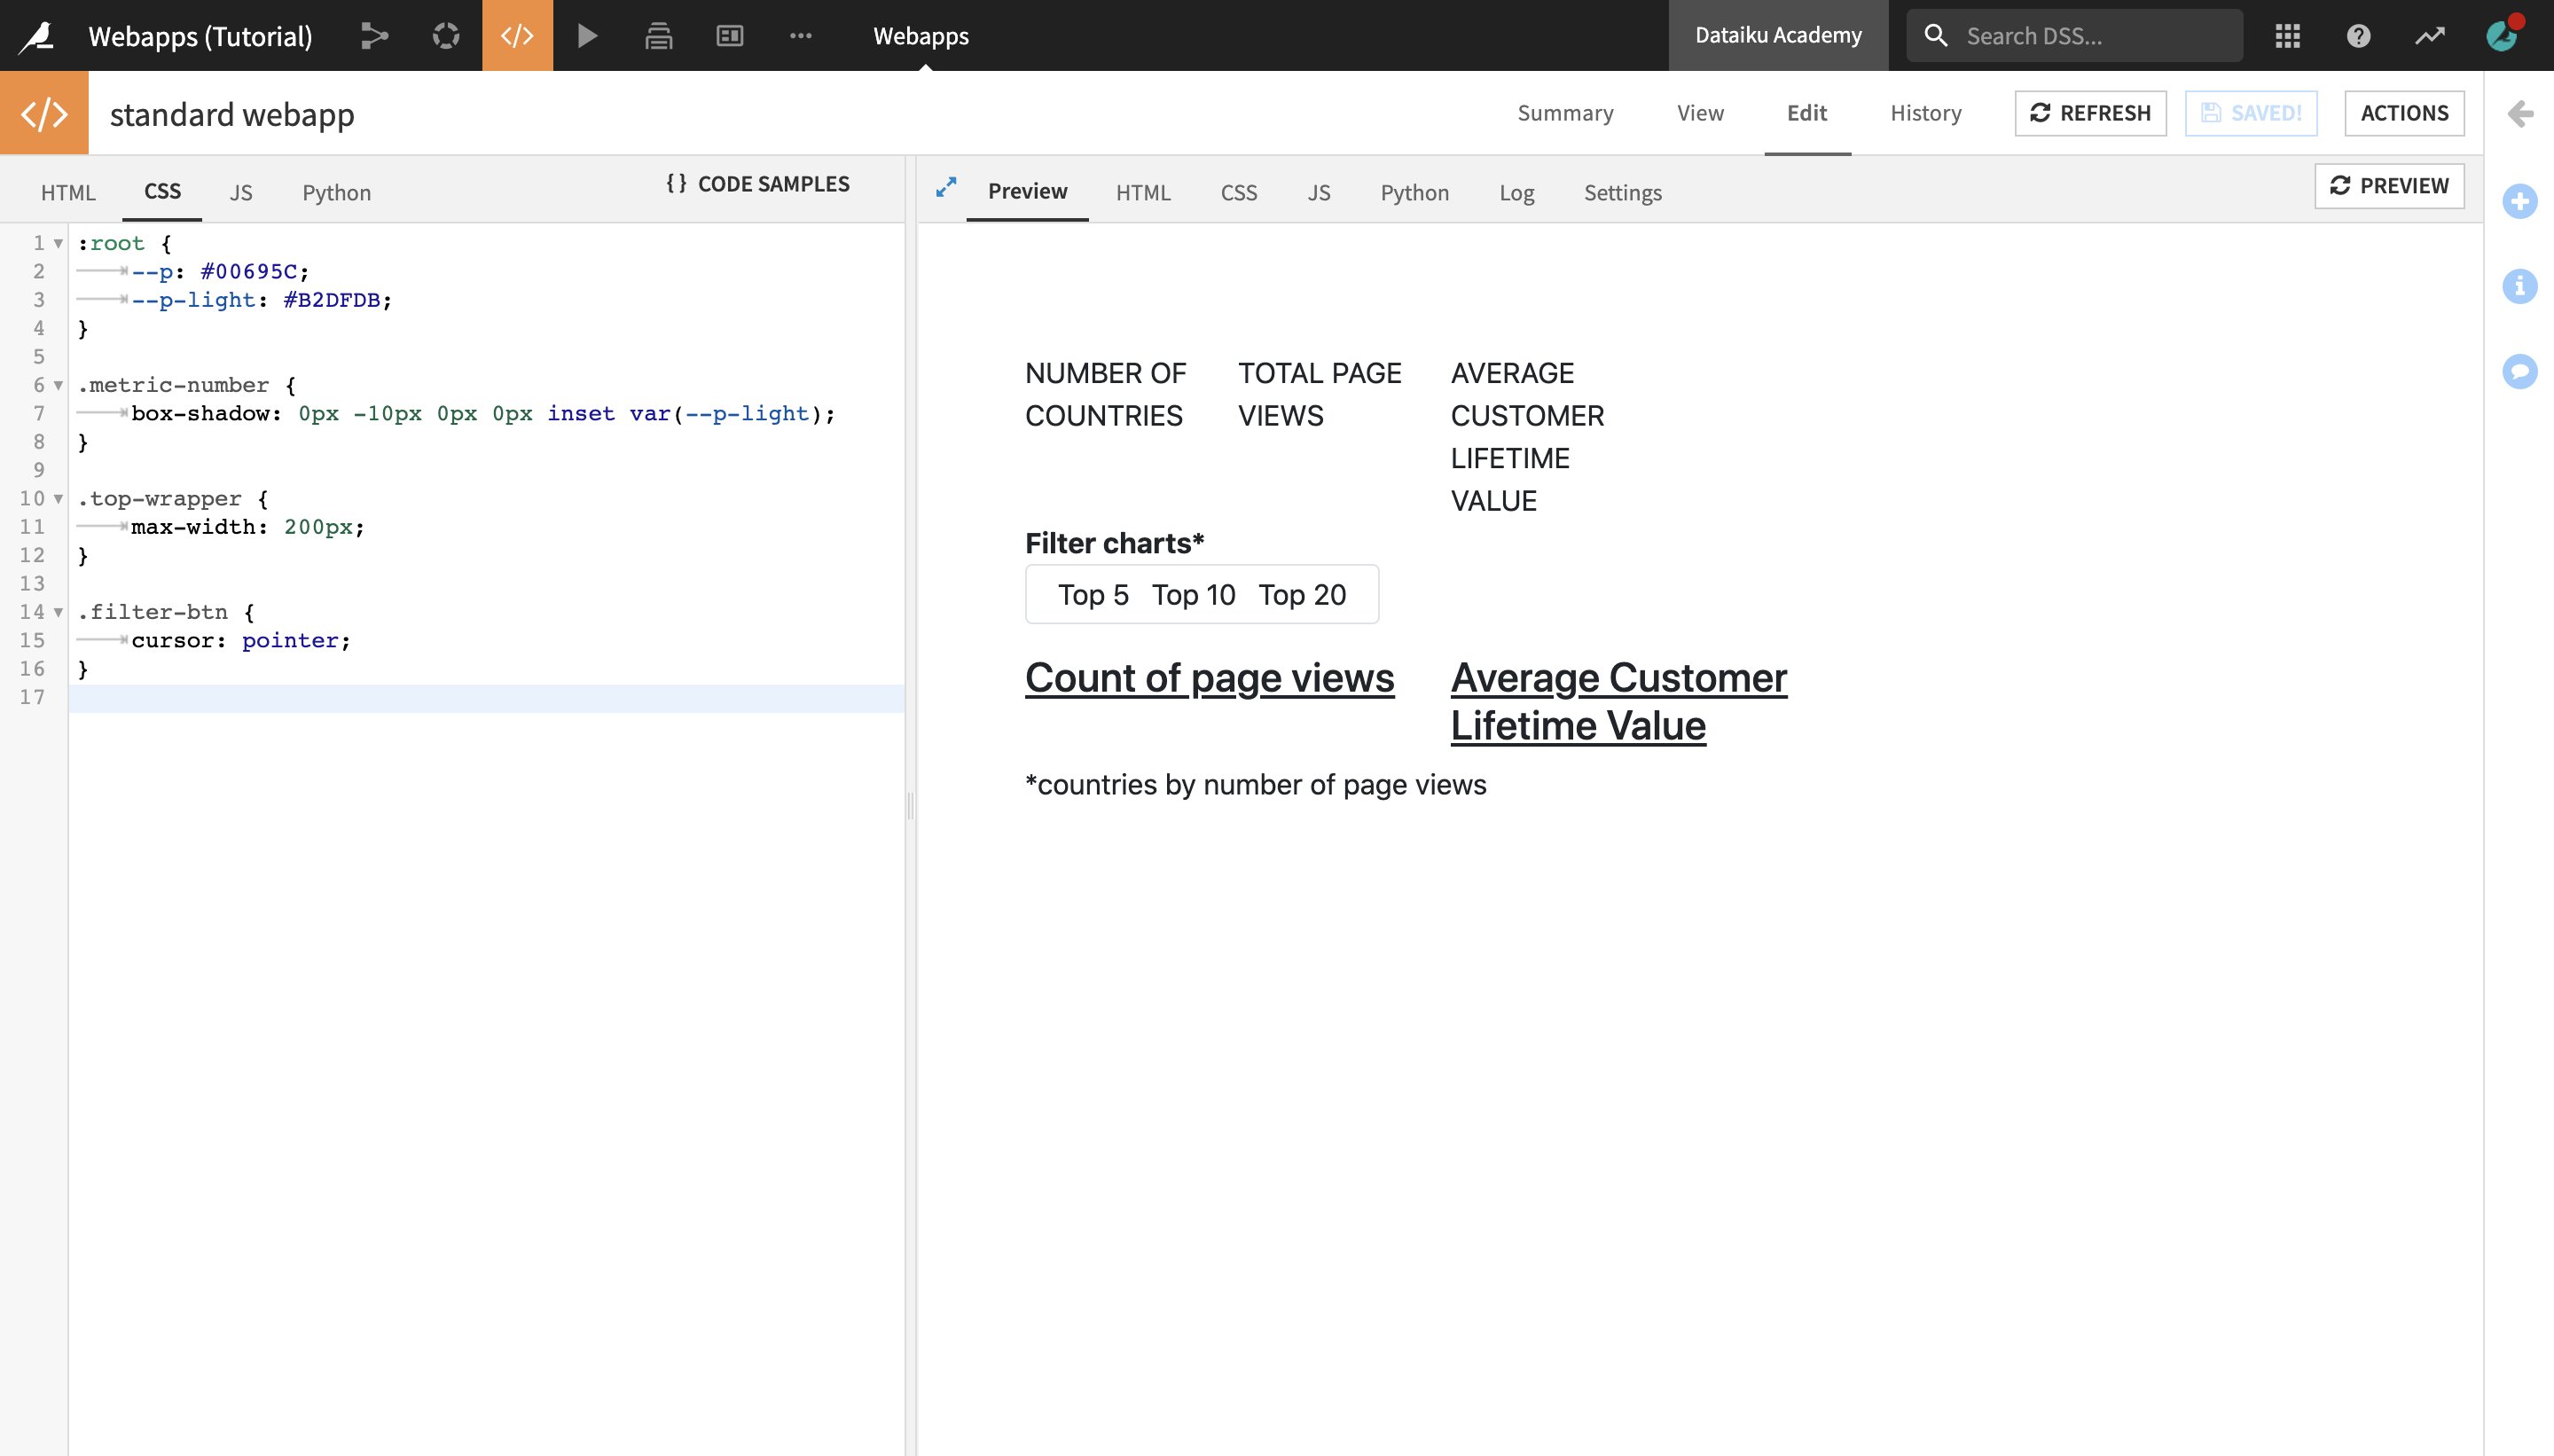Click the plus icon in right sidebar
The image size is (2554, 1456).
pos(2520,201)
